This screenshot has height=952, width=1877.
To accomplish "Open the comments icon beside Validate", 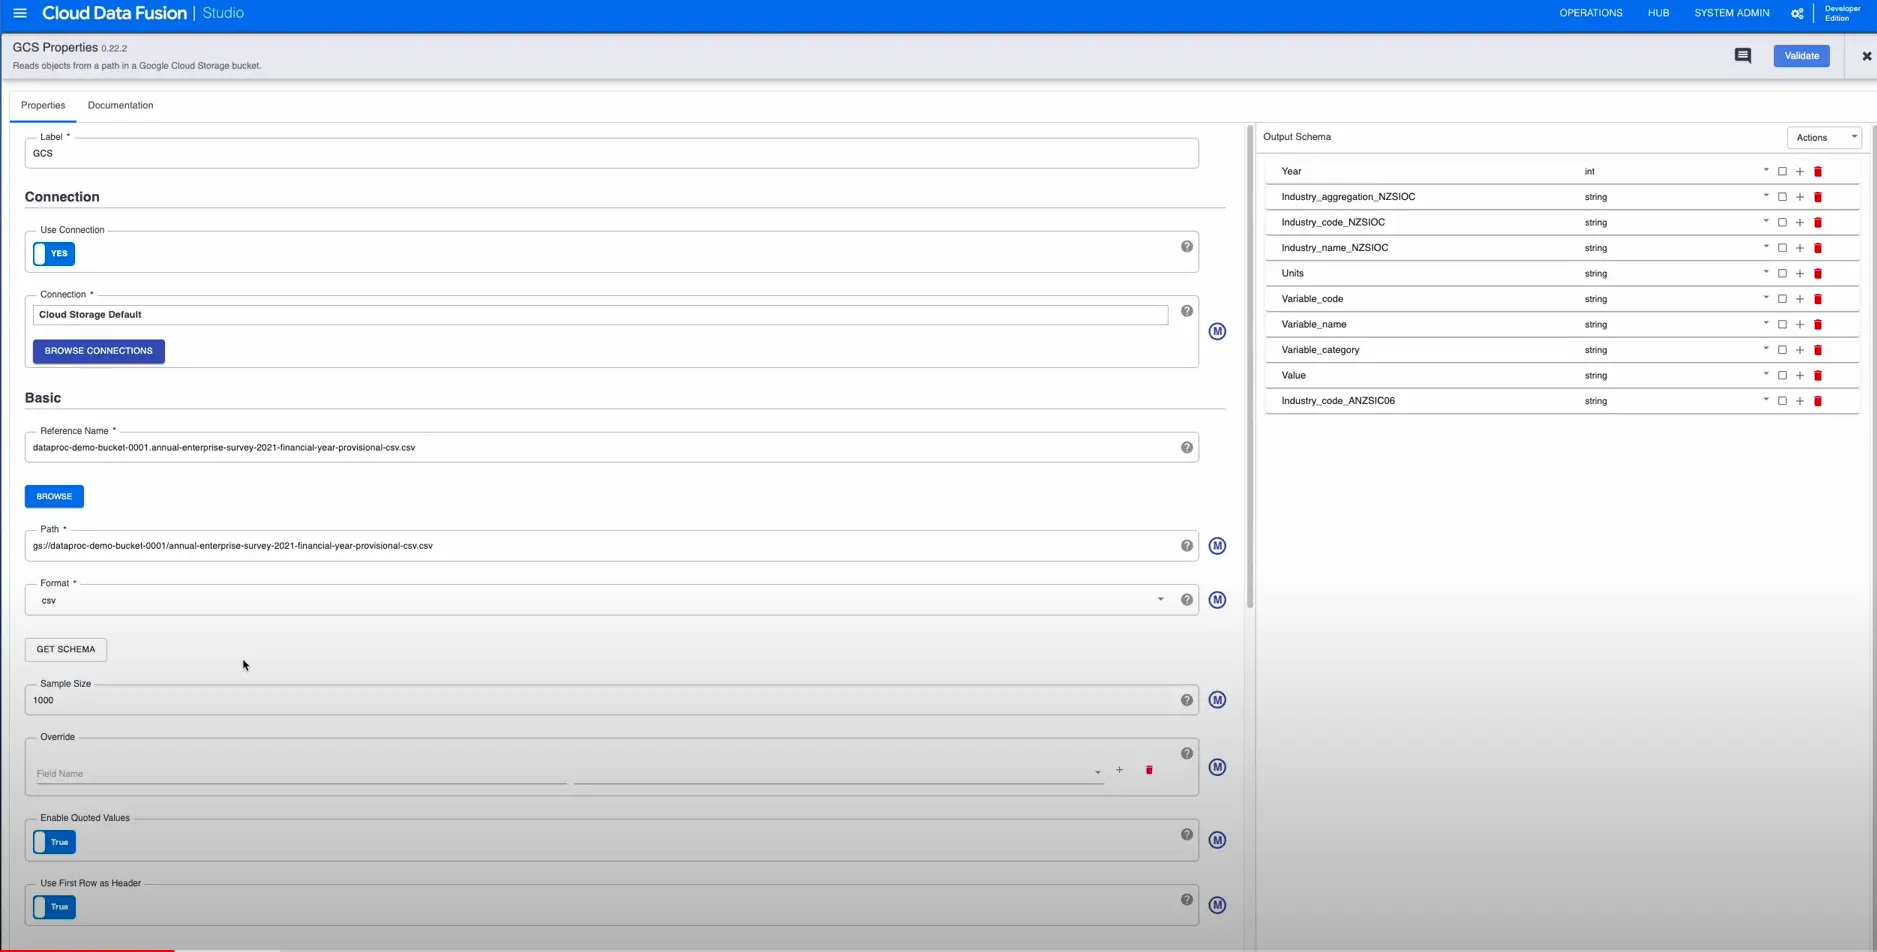I will pos(1743,56).
